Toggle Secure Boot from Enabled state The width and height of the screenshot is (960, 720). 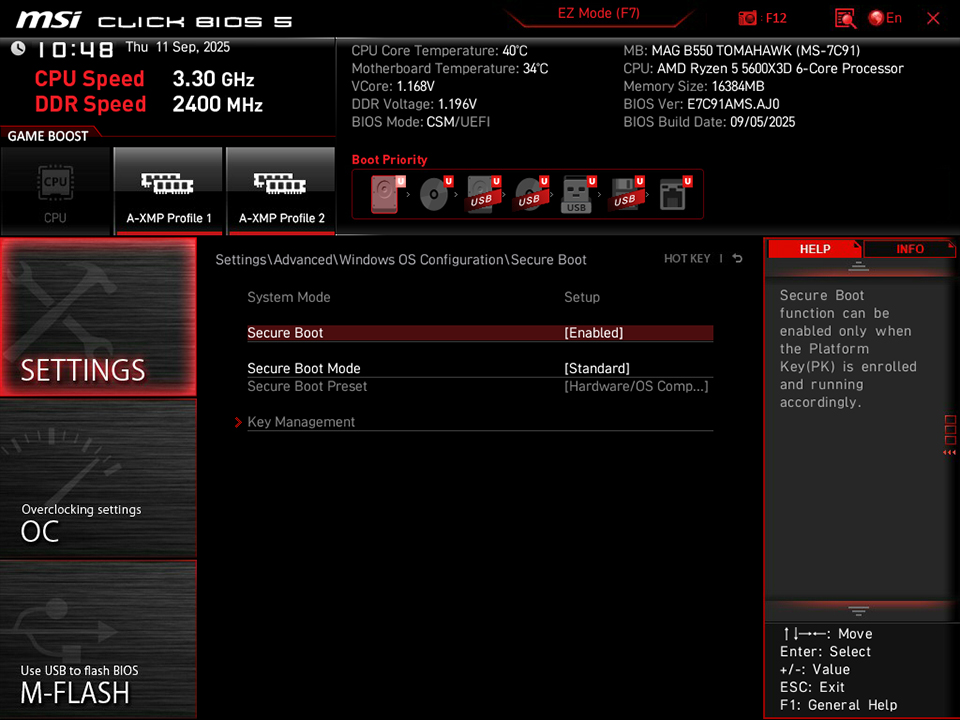coord(479,332)
